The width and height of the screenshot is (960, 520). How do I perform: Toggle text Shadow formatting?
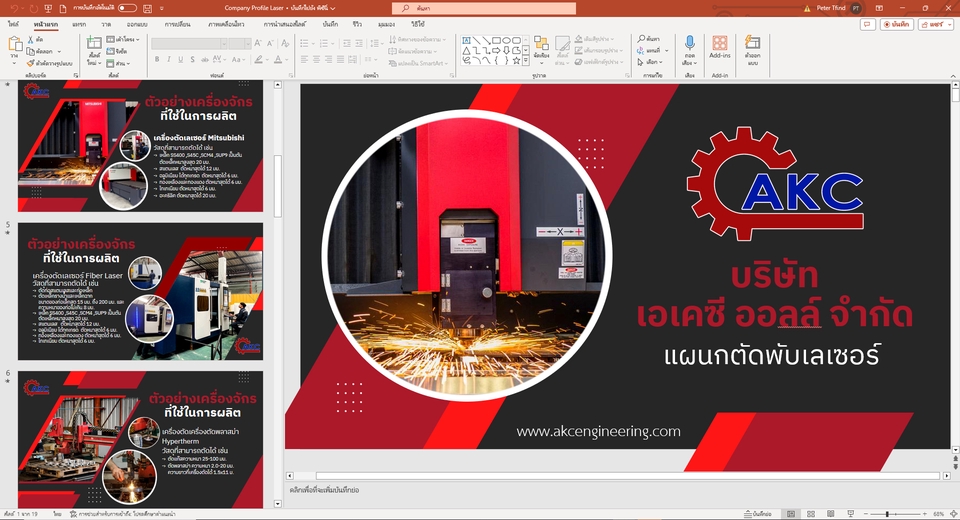coord(192,59)
